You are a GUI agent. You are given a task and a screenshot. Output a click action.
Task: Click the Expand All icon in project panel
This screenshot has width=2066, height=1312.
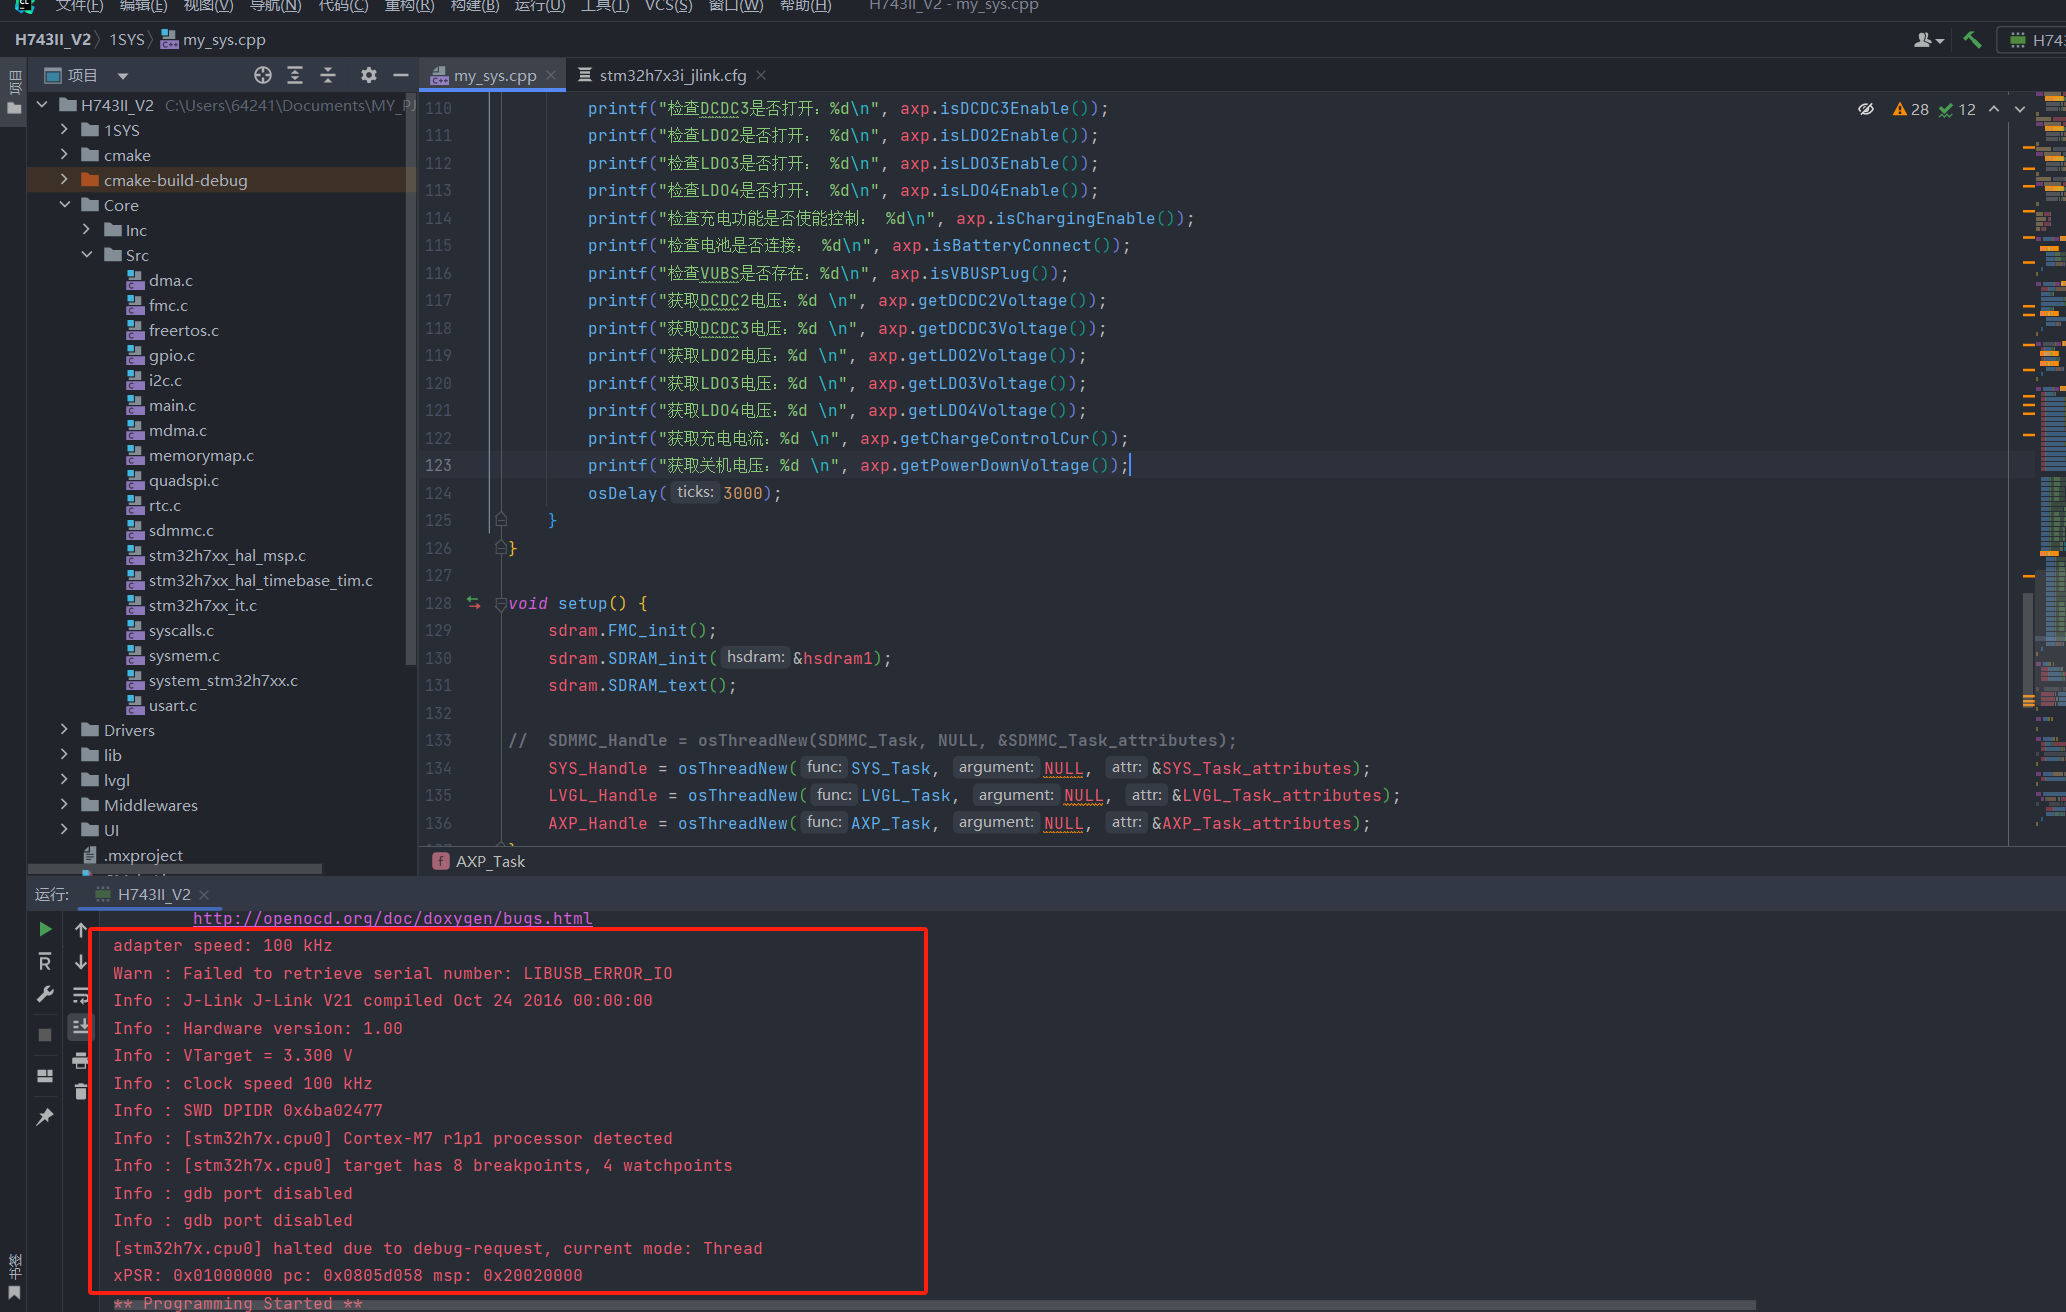point(295,75)
